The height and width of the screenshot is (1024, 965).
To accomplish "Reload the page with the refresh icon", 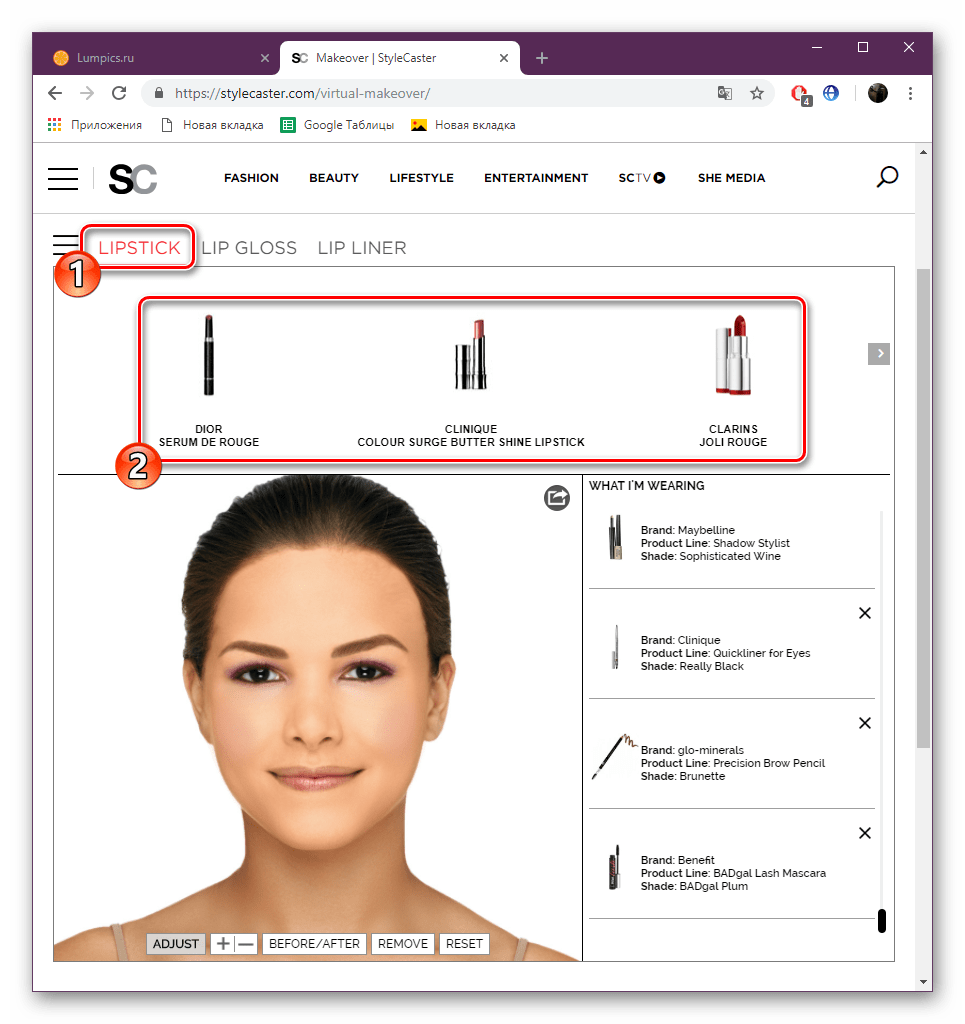I will click(119, 92).
